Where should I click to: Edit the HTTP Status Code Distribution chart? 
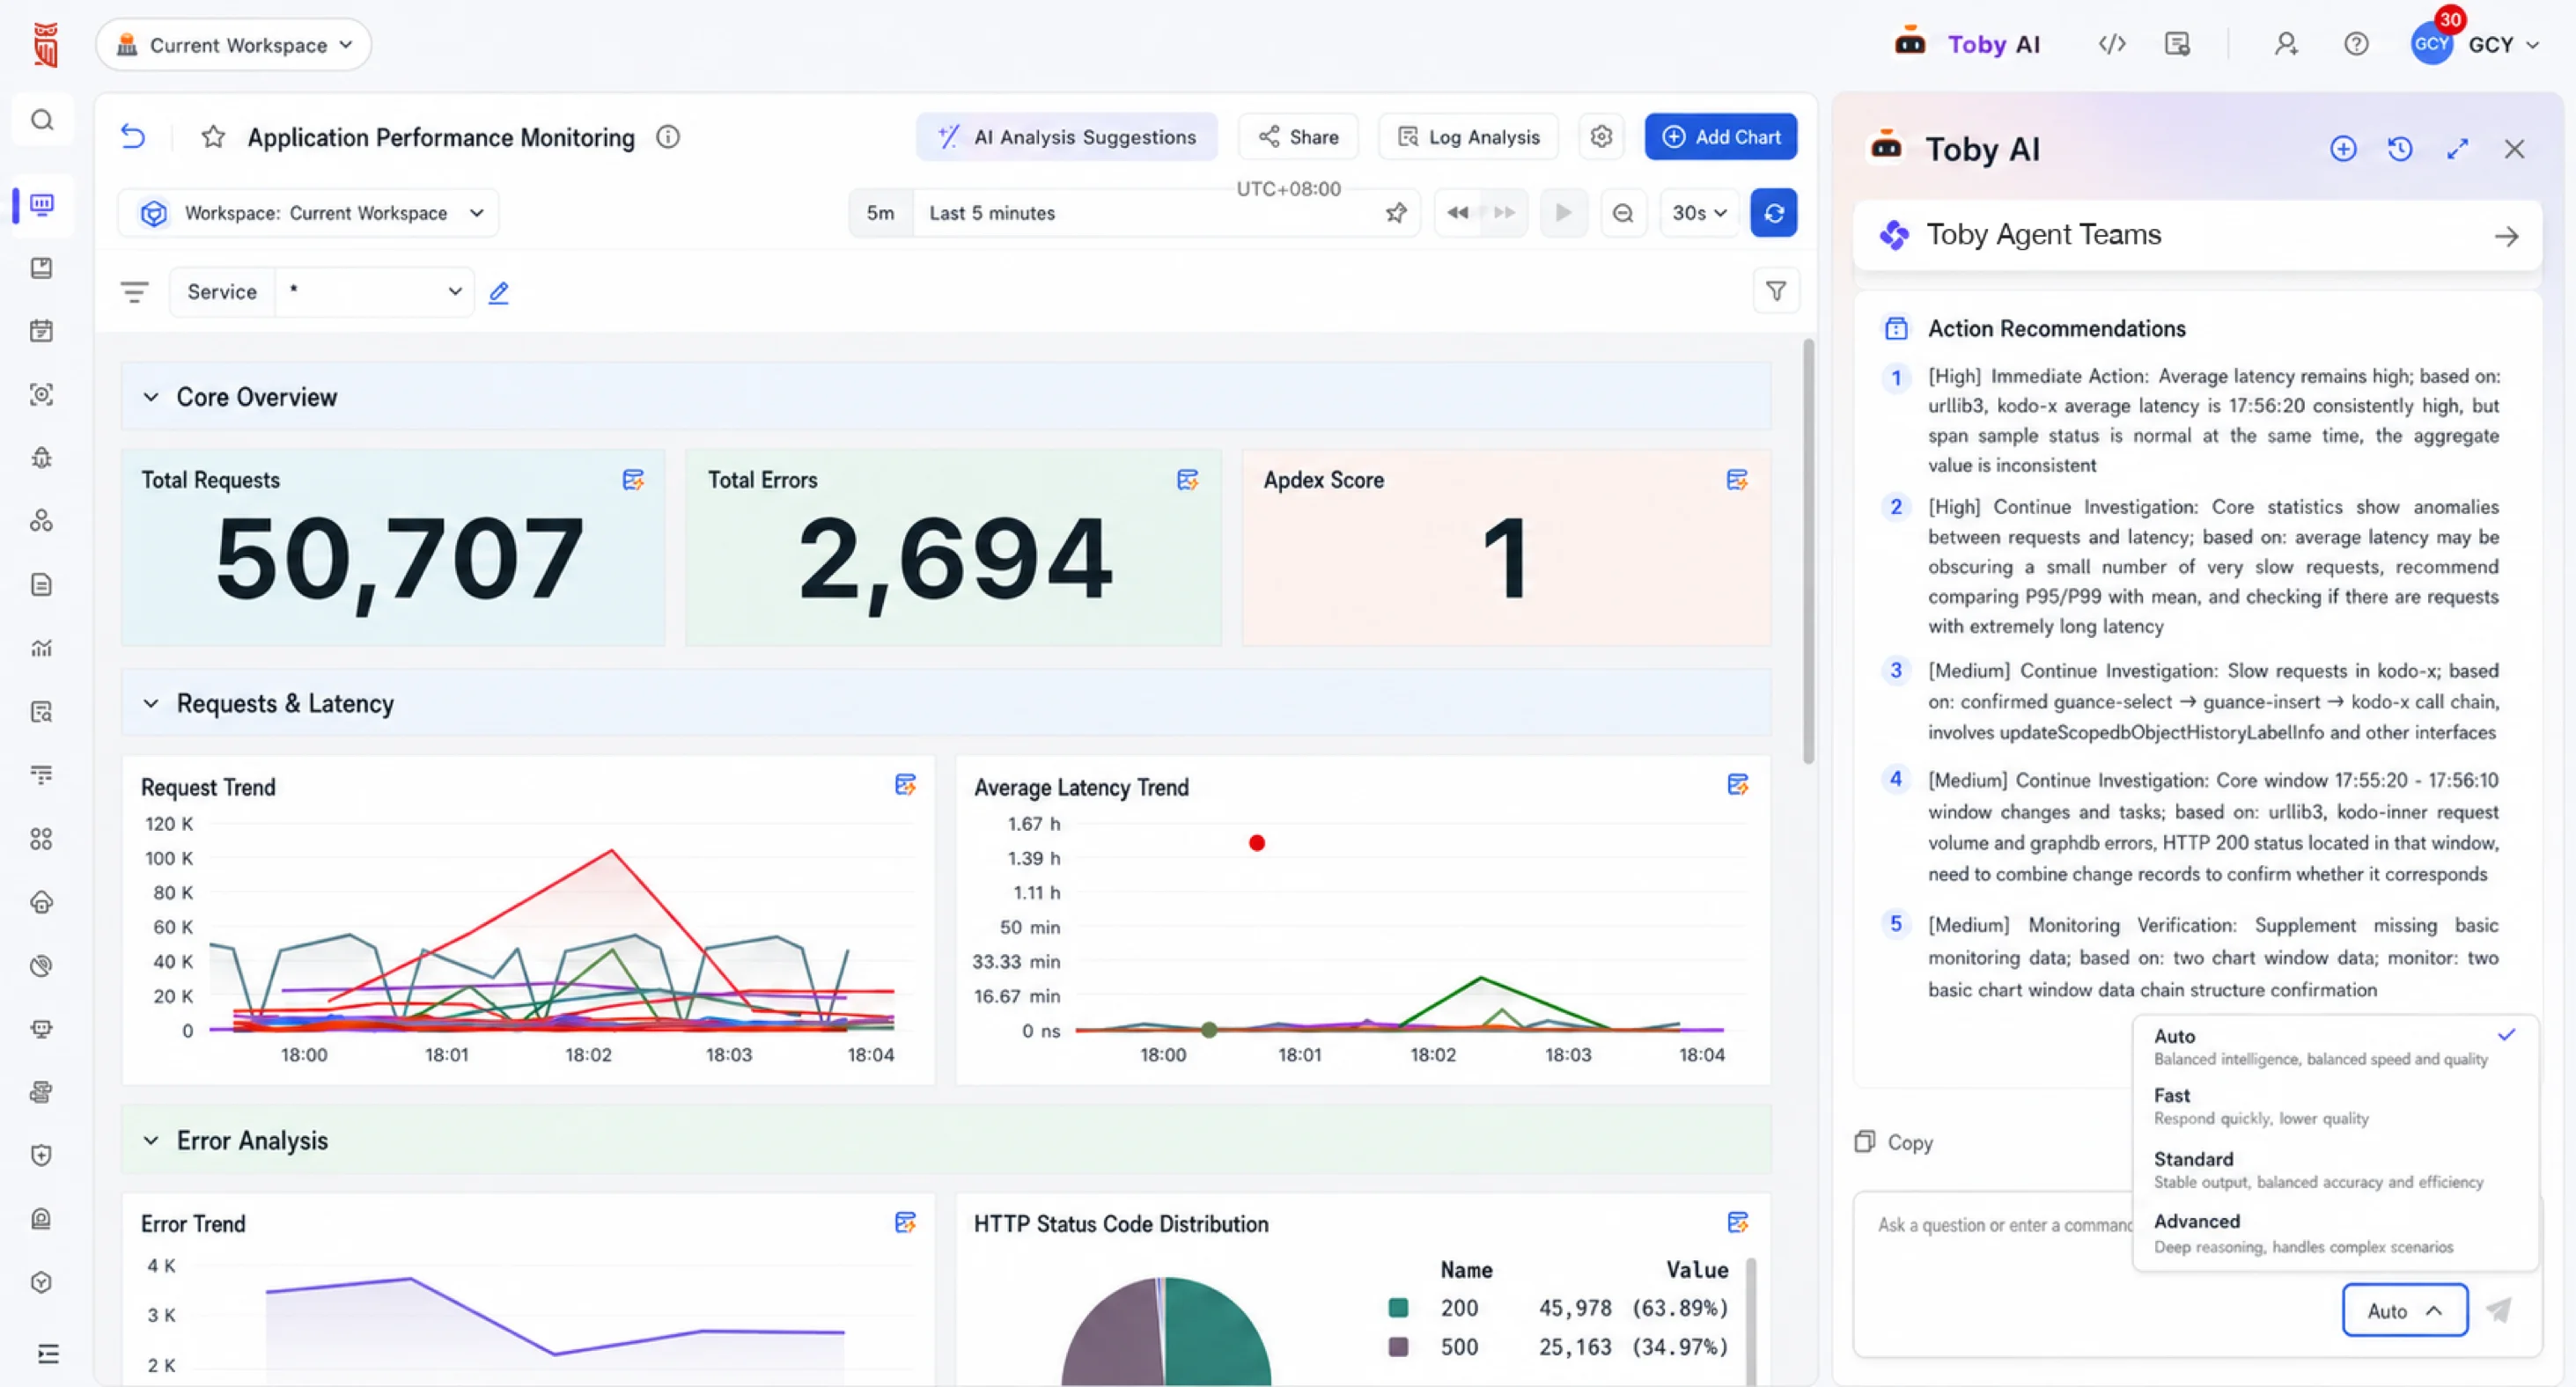click(x=1738, y=1222)
